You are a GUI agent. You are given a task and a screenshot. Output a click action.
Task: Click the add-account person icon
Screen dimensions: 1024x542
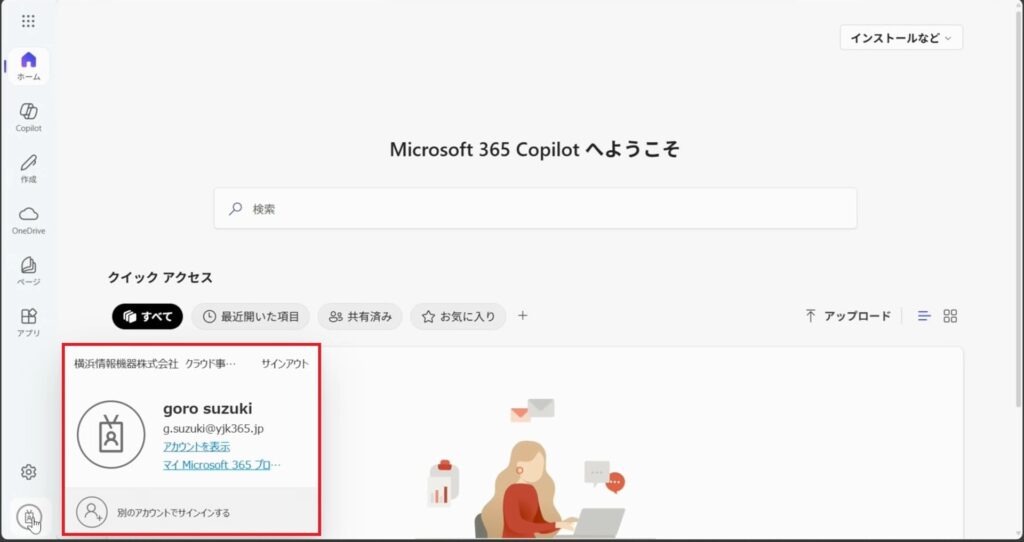pos(91,512)
